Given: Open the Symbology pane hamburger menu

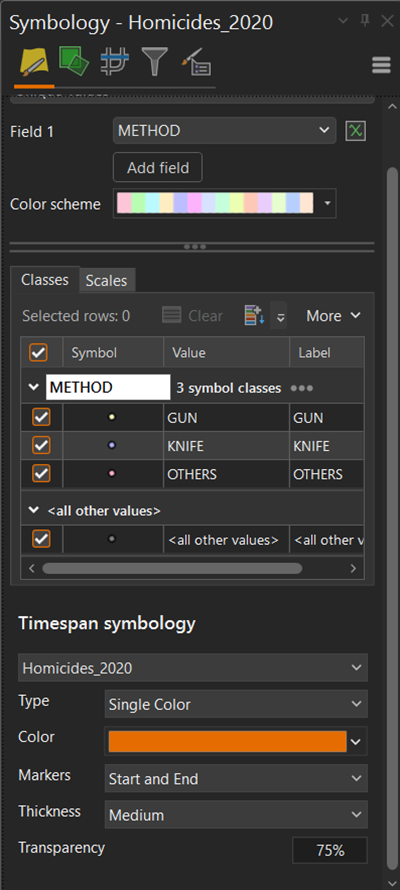Looking at the screenshot, I should point(381,65).
